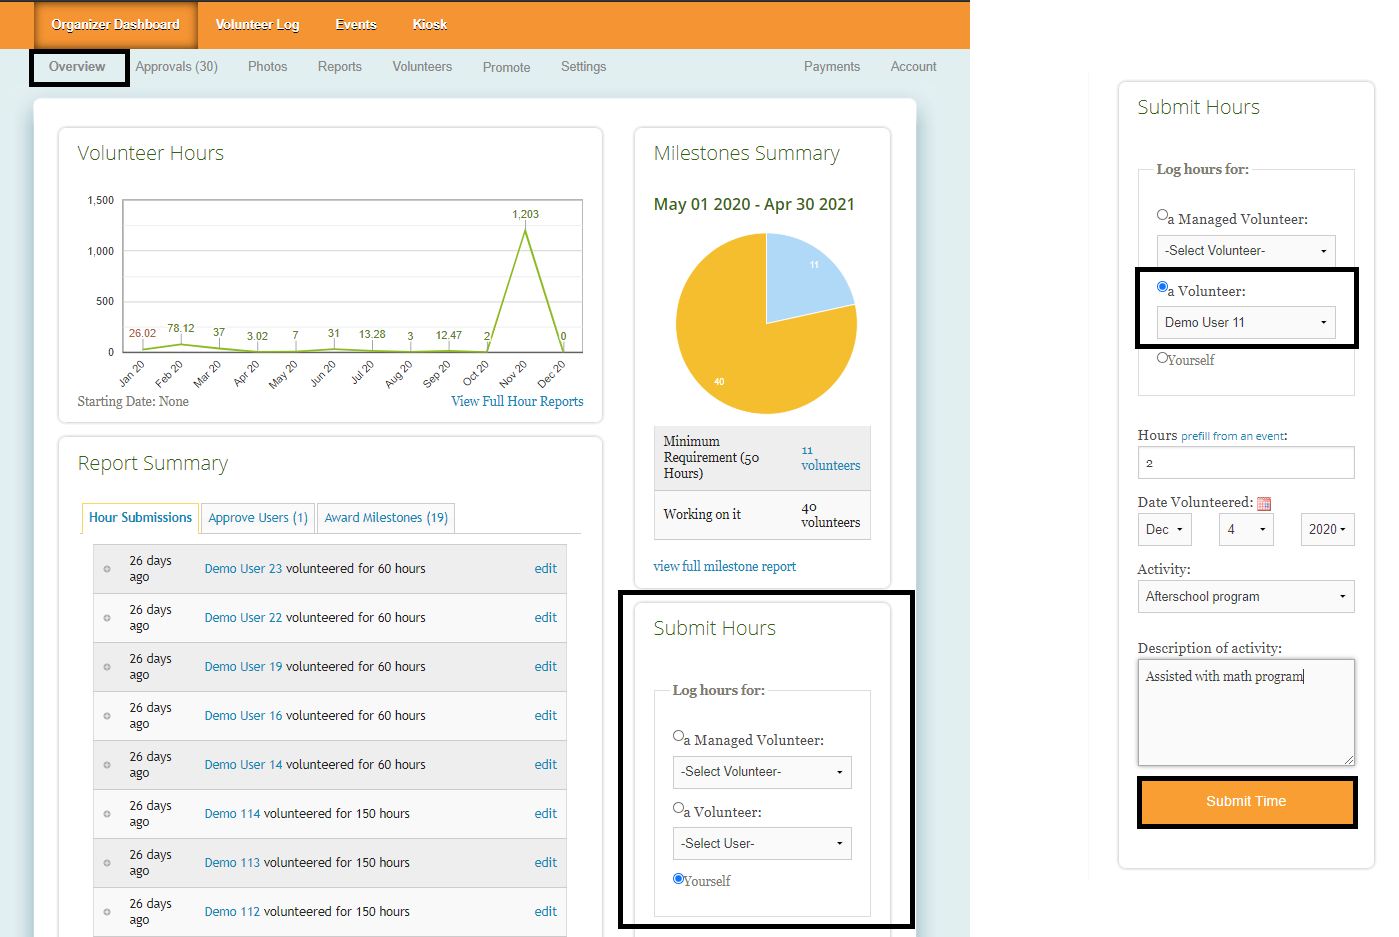Switch to the Volunteer Log tab
Screen dimensions: 1399x937
[257, 25]
